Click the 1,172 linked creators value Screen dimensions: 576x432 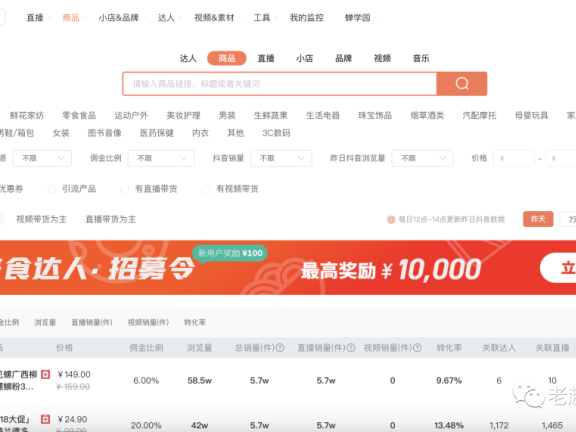499,425
